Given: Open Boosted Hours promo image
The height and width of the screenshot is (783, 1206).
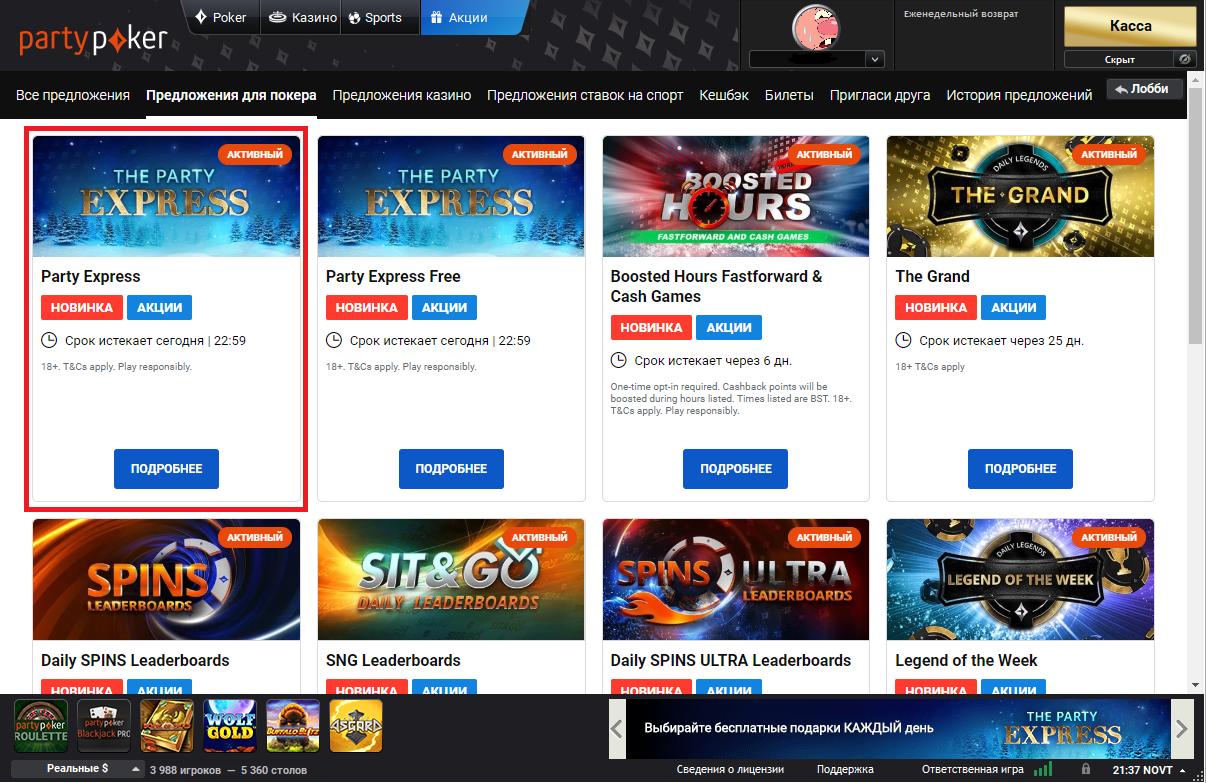Looking at the screenshot, I should point(736,197).
